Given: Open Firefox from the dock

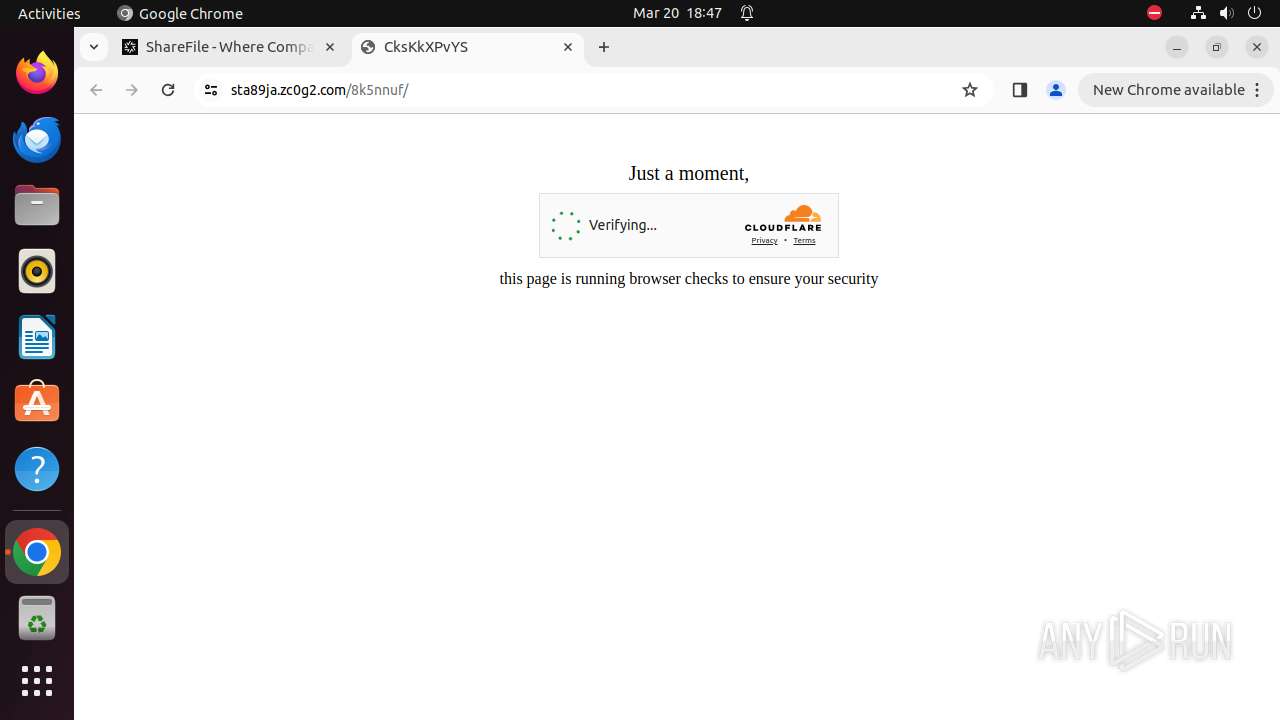Looking at the screenshot, I should (37, 73).
